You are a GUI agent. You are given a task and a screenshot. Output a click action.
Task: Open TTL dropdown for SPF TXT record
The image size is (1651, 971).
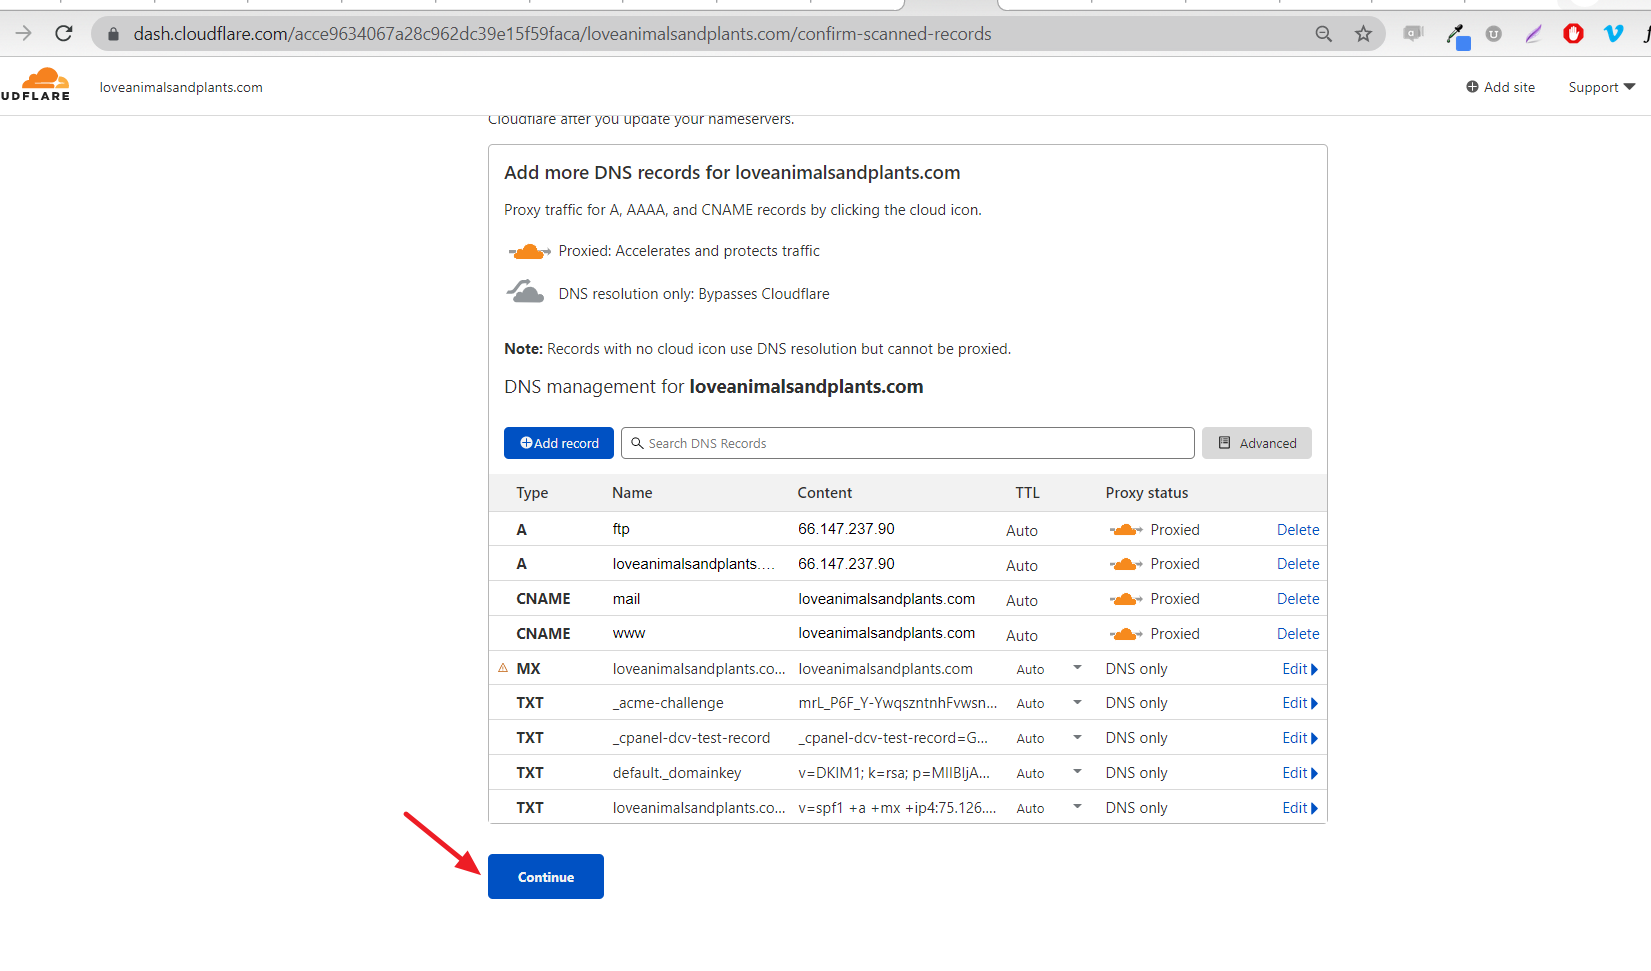coord(1077,807)
